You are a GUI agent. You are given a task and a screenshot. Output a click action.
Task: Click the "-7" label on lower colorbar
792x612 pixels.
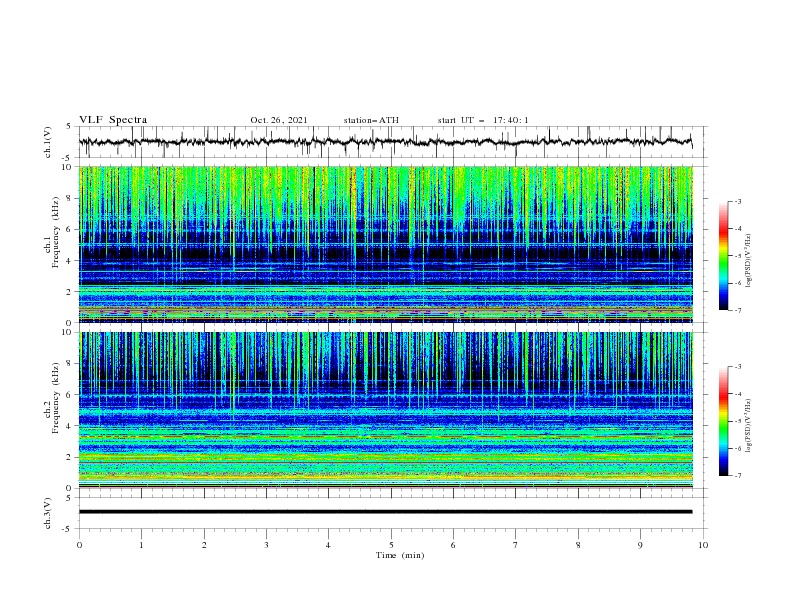point(737,475)
